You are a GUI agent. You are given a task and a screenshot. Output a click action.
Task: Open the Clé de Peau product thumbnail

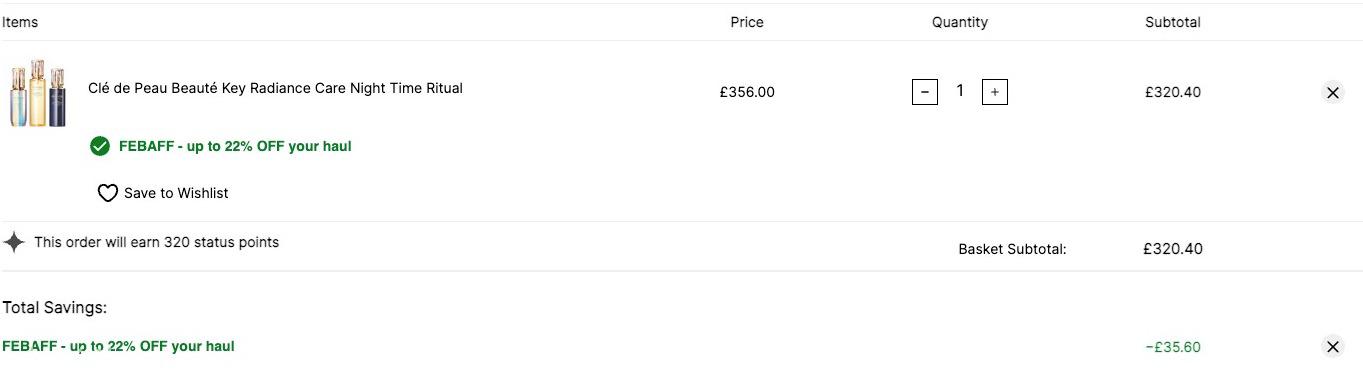click(38, 91)
